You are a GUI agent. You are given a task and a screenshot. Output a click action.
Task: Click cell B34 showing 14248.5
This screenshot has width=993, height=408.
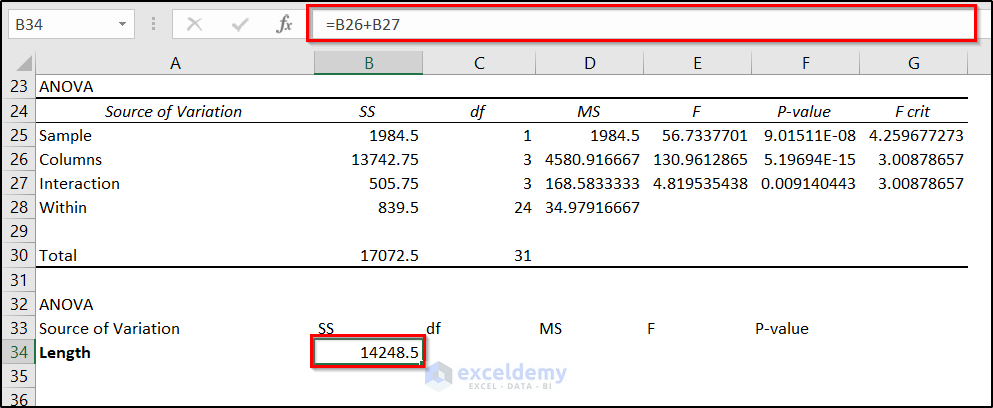368,352
